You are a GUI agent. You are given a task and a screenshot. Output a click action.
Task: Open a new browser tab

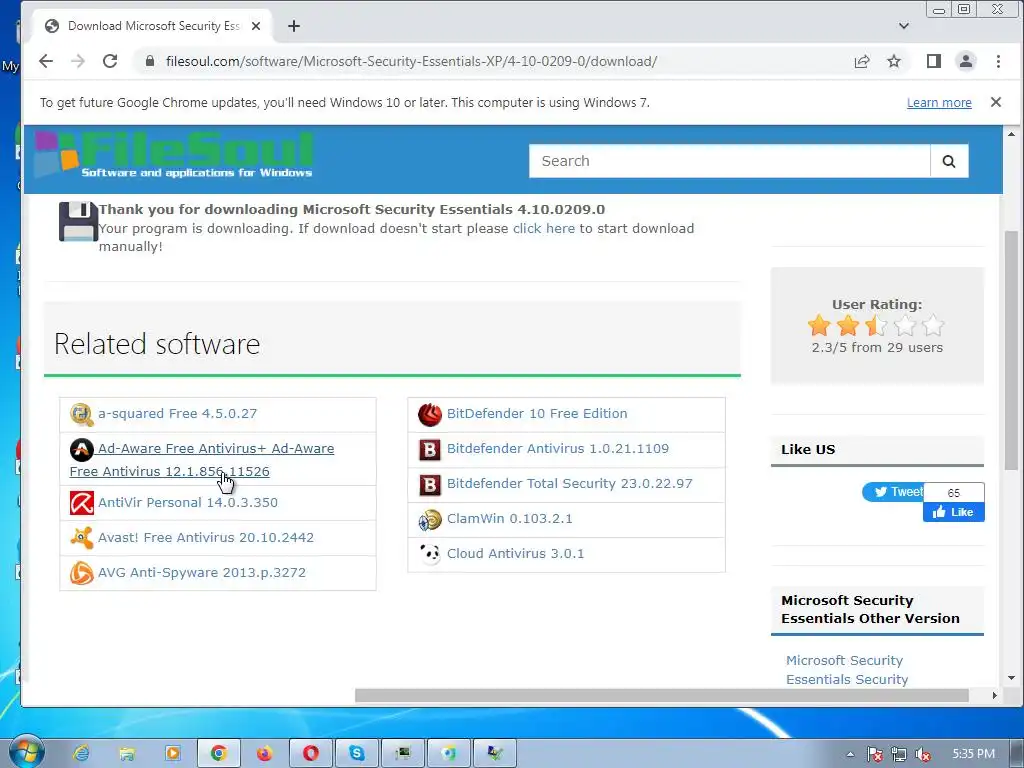click(x=294, y=26)
